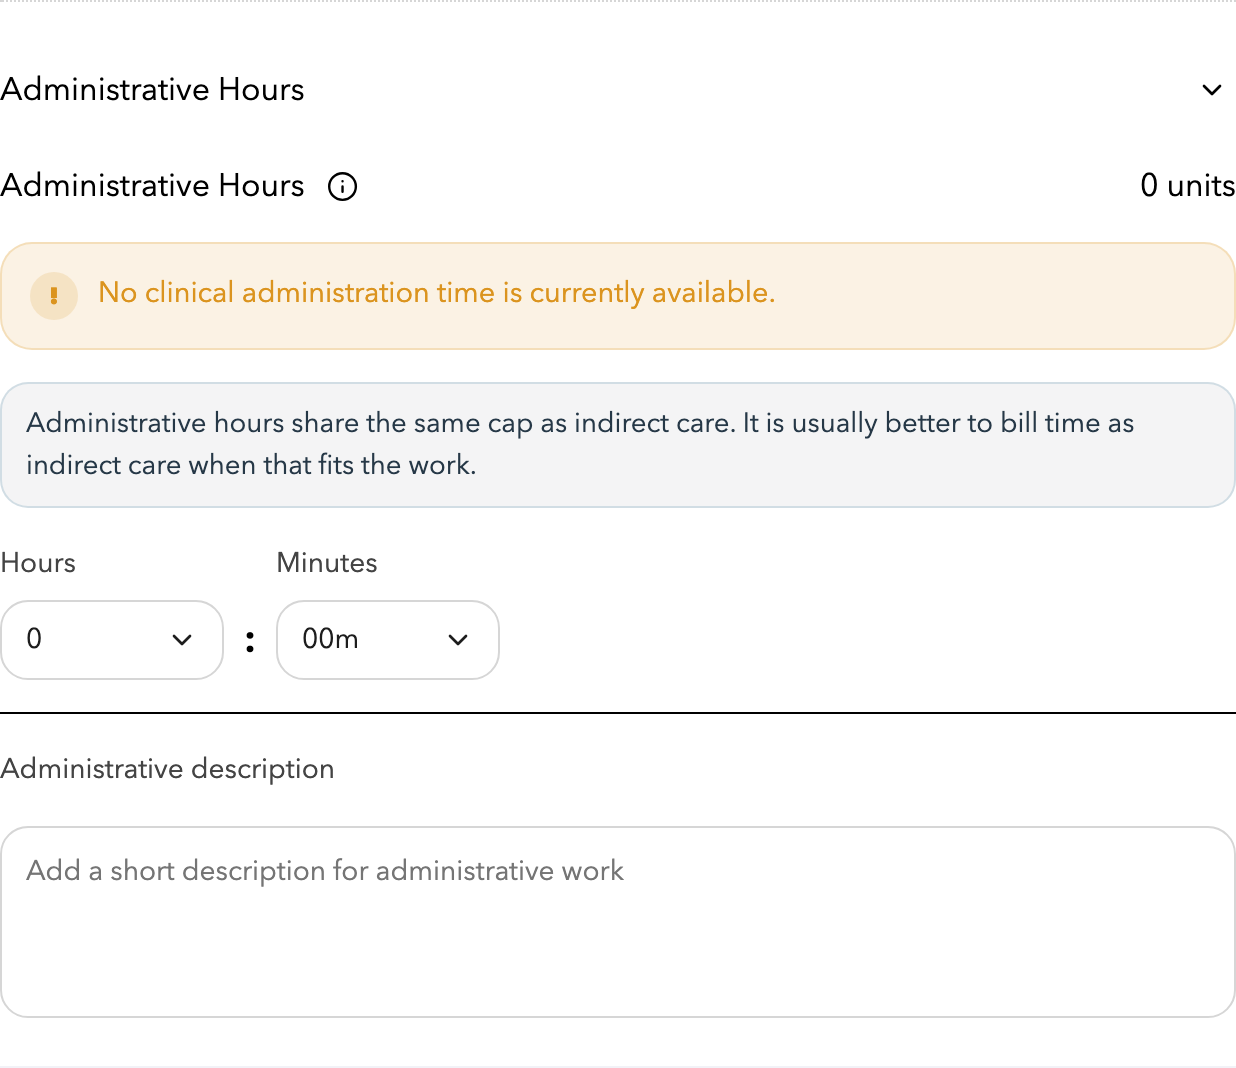The height and width of the screenshot is (1068, 1236).
Task: Open the Hours dropdown showing 0
Action: pos(112,640)
